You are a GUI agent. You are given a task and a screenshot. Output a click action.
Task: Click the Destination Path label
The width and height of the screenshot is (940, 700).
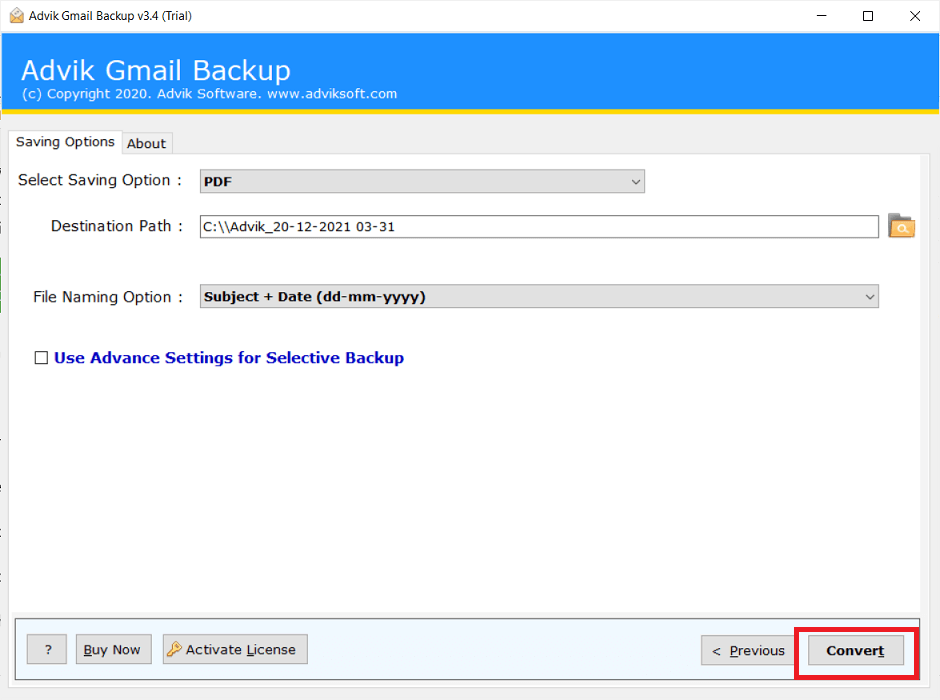(116, 226)
